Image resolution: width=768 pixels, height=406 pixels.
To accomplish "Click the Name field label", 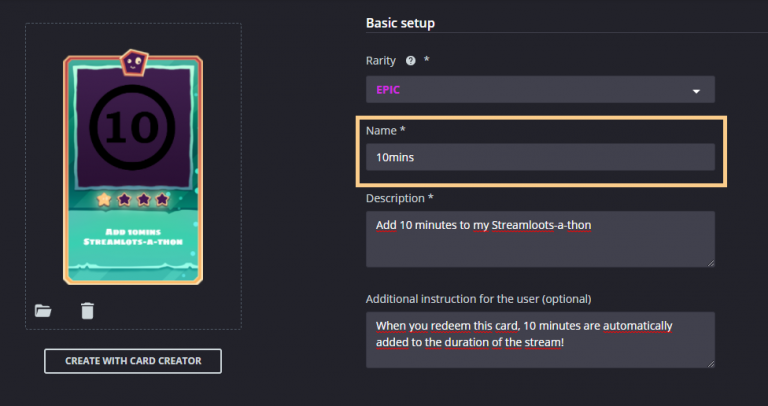I will coord(385,130).
